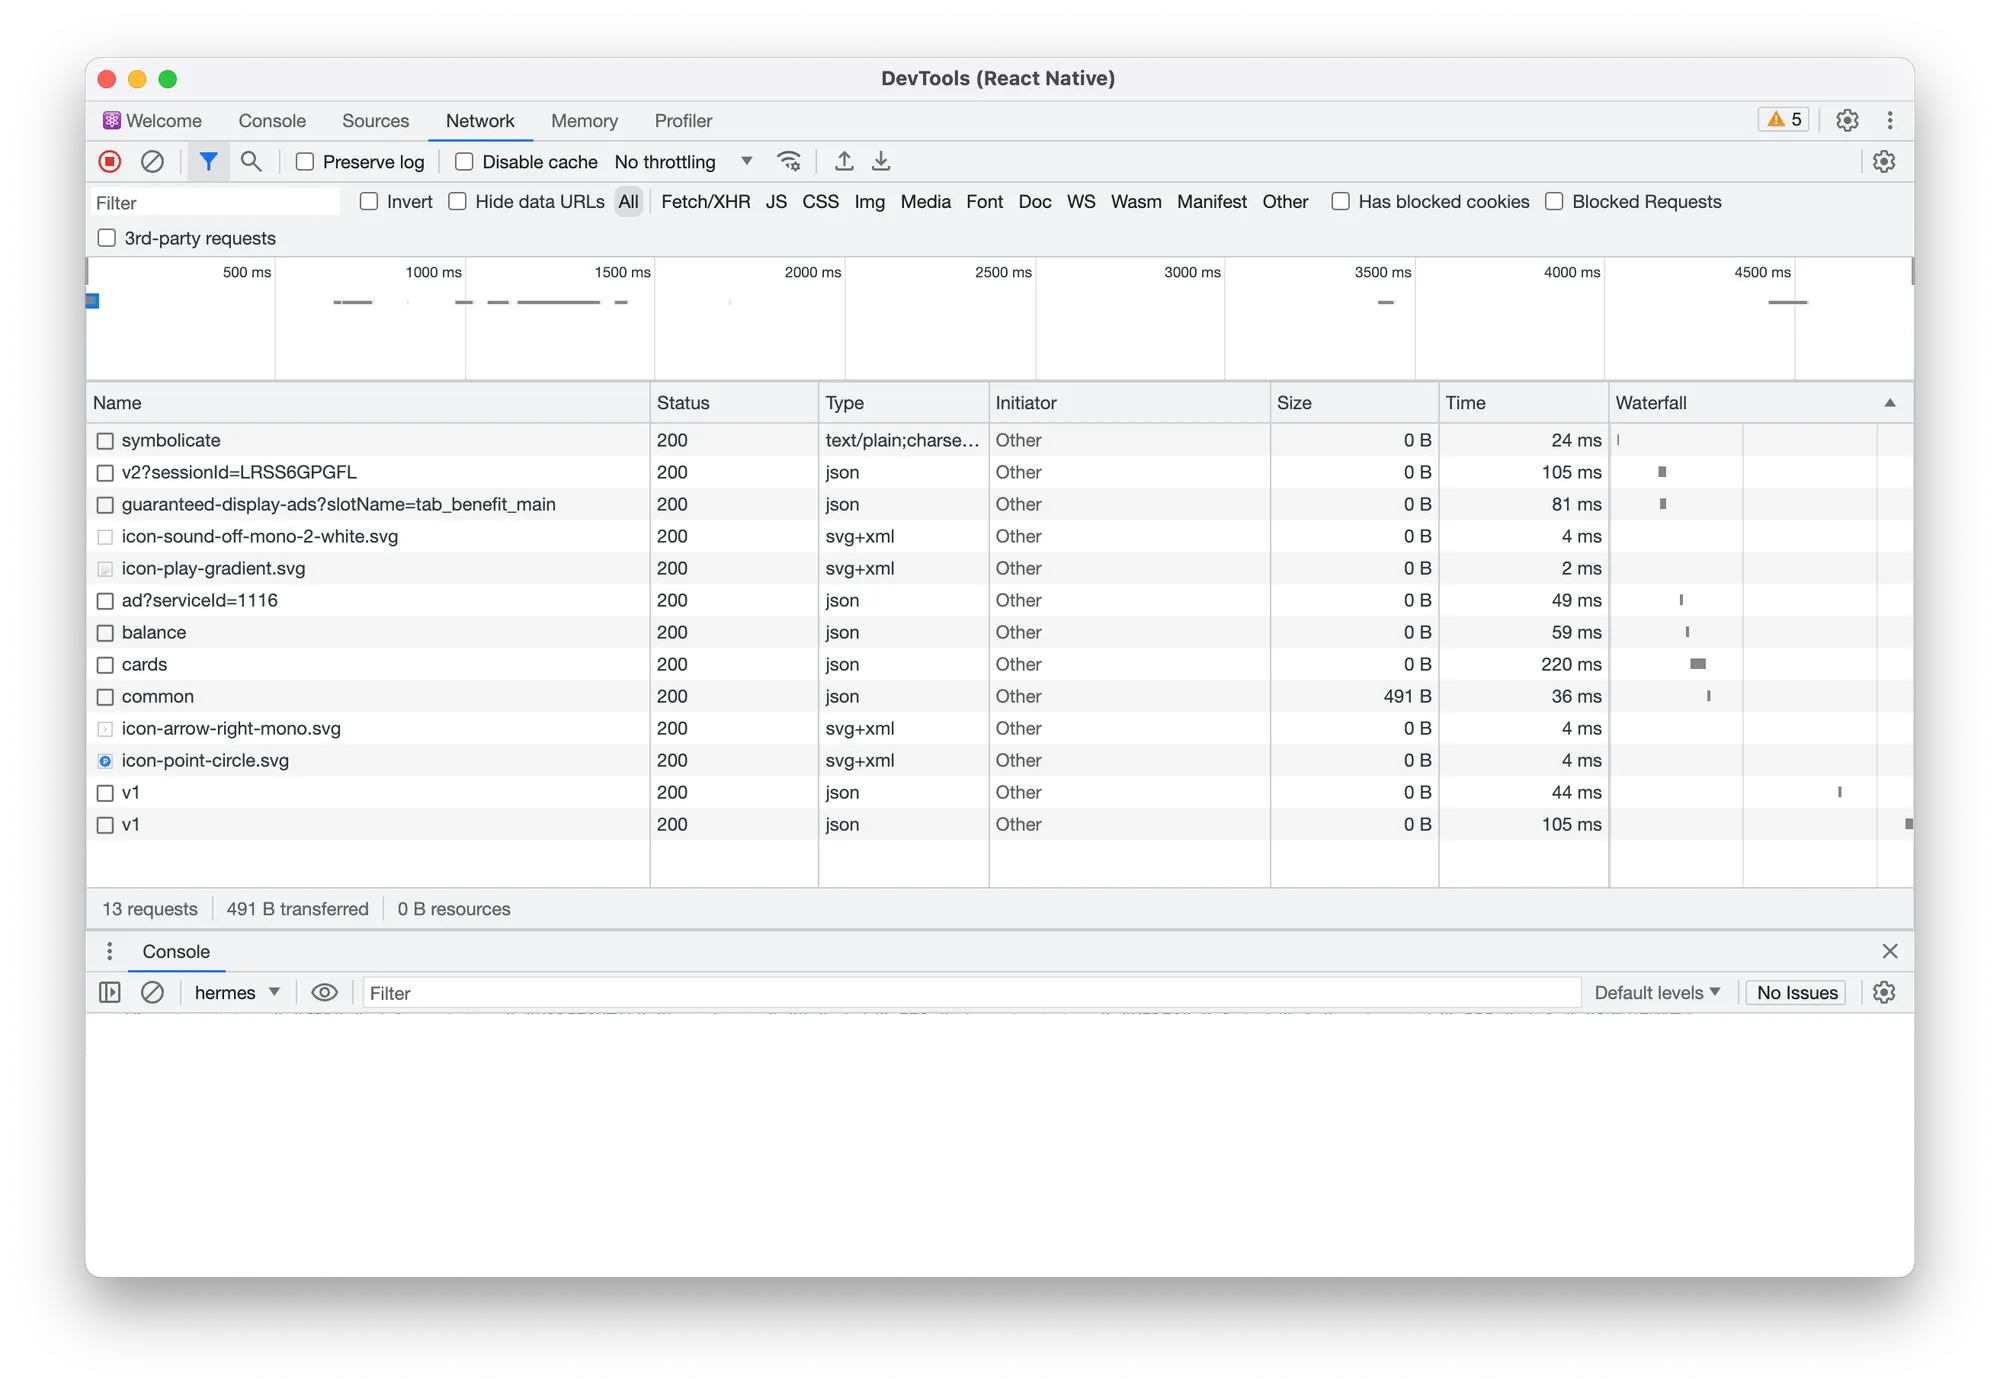
Task: Click import HAR file upload icon
Action: [844, 161]
